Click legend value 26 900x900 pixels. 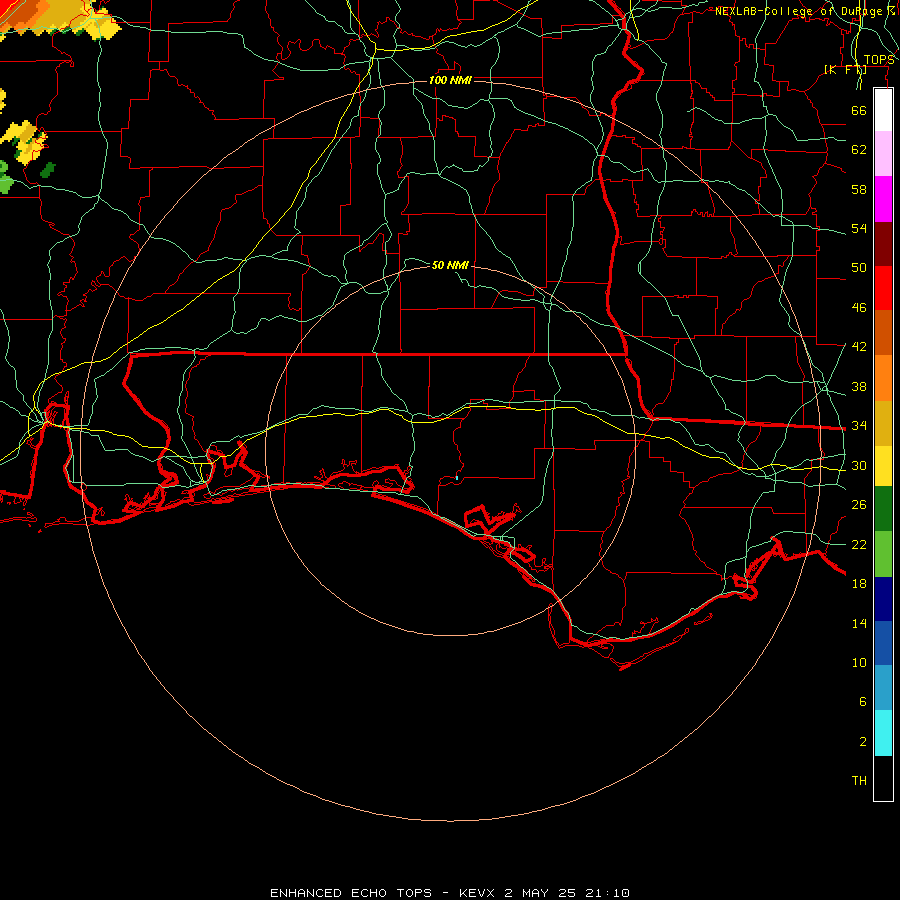point(859,505)
